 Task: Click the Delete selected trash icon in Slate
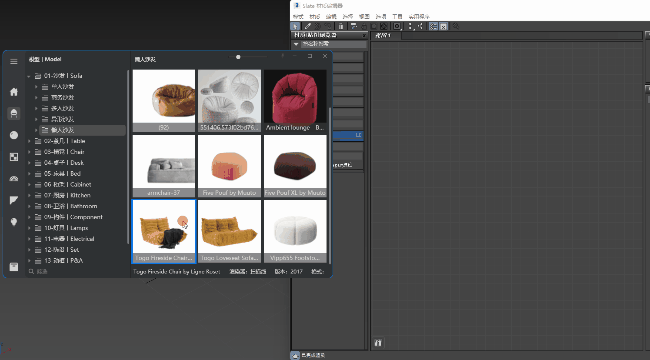[x=341, y=26]
